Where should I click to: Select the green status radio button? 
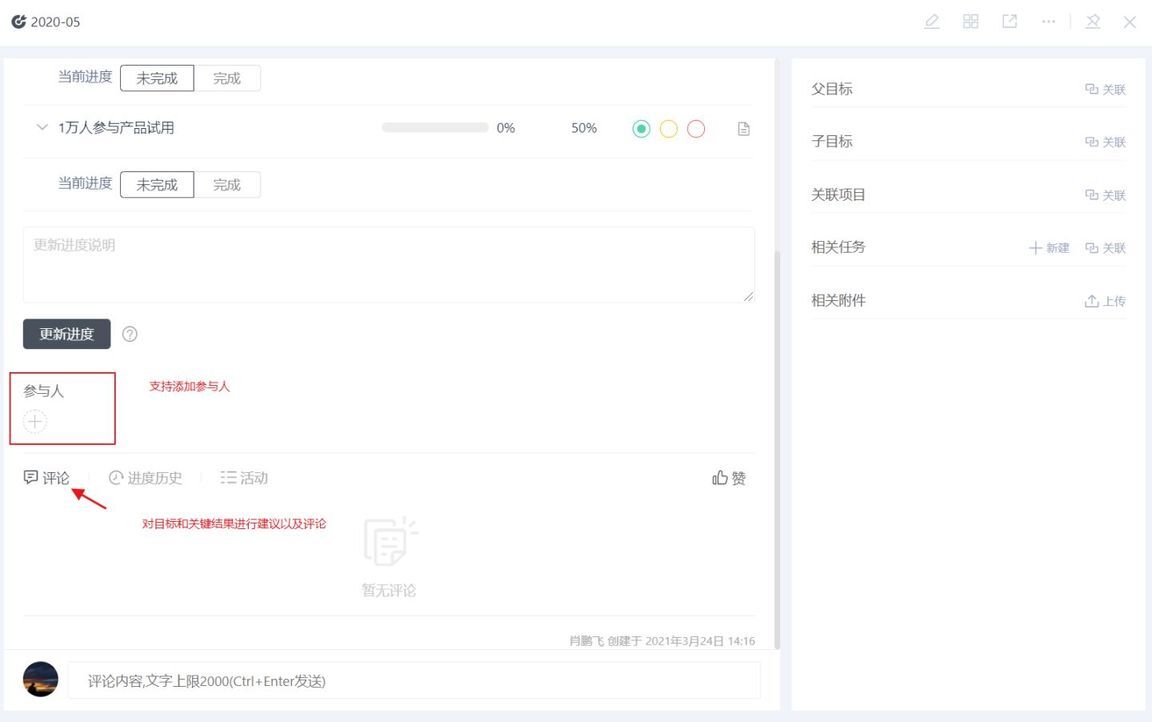tap(641, 129)
